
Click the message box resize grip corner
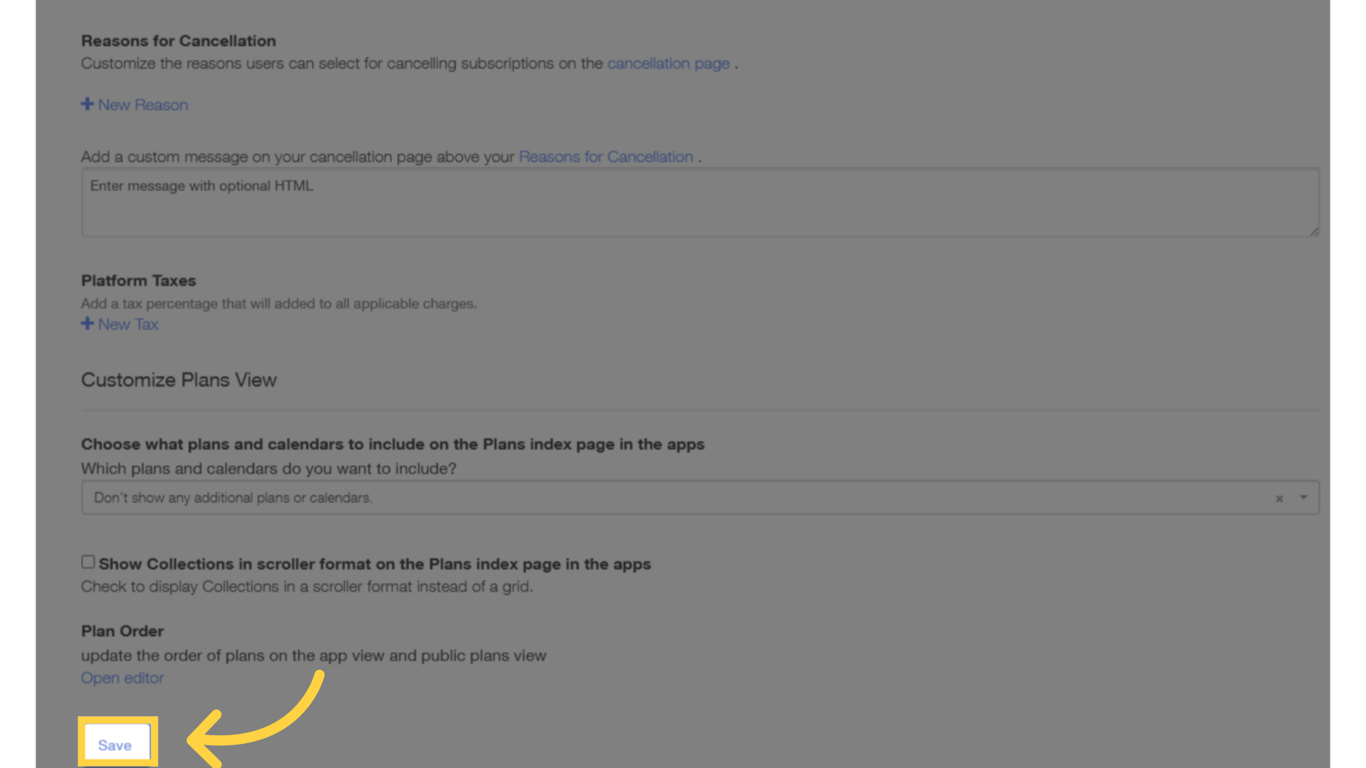point(1314,232)
